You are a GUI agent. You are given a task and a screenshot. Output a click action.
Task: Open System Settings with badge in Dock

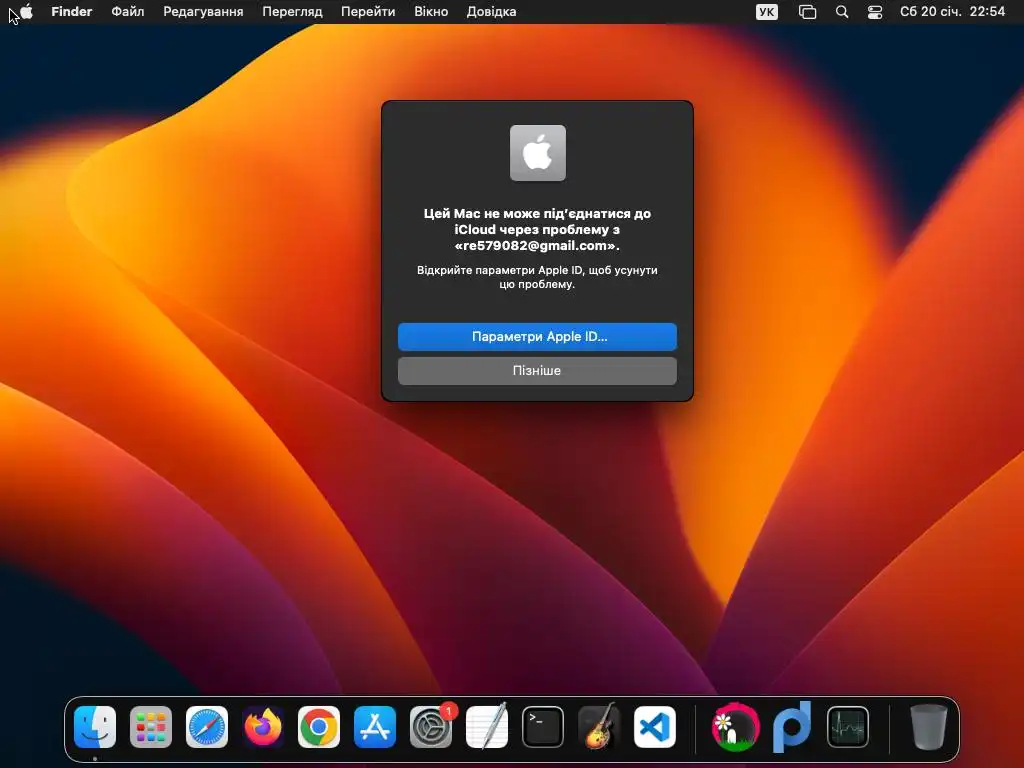click(431, 726)
